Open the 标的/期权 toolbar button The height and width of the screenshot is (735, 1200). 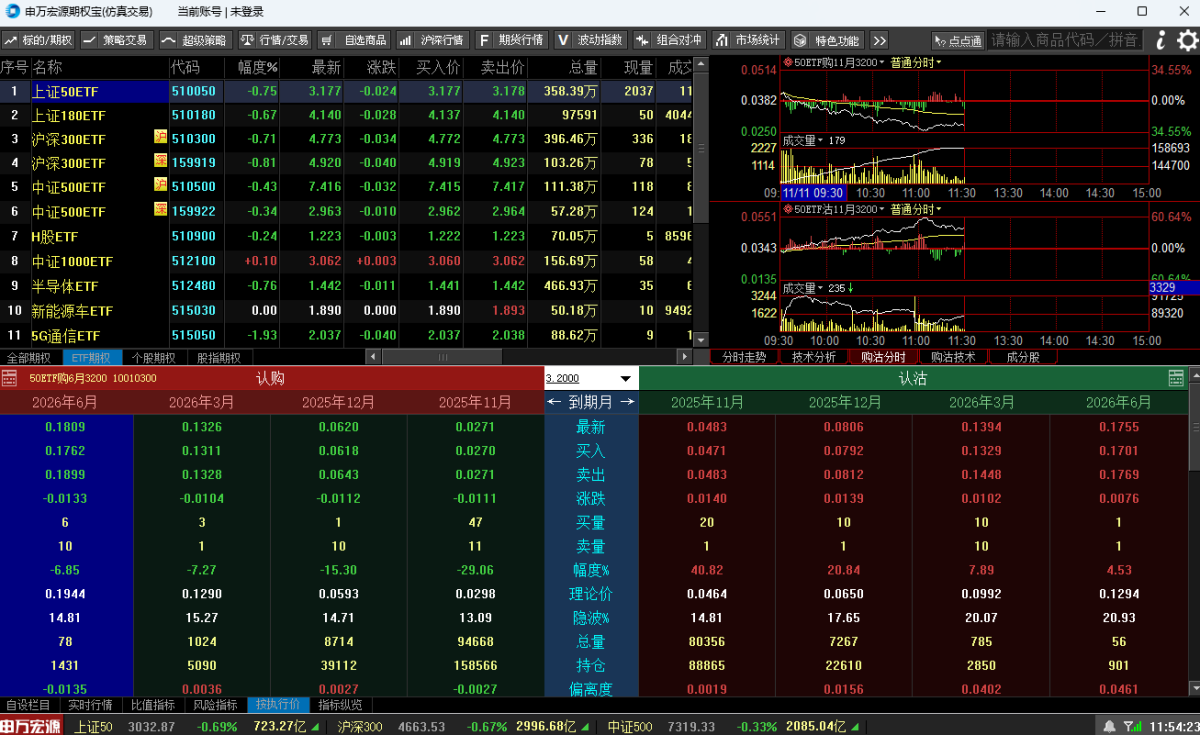[39, 40]
